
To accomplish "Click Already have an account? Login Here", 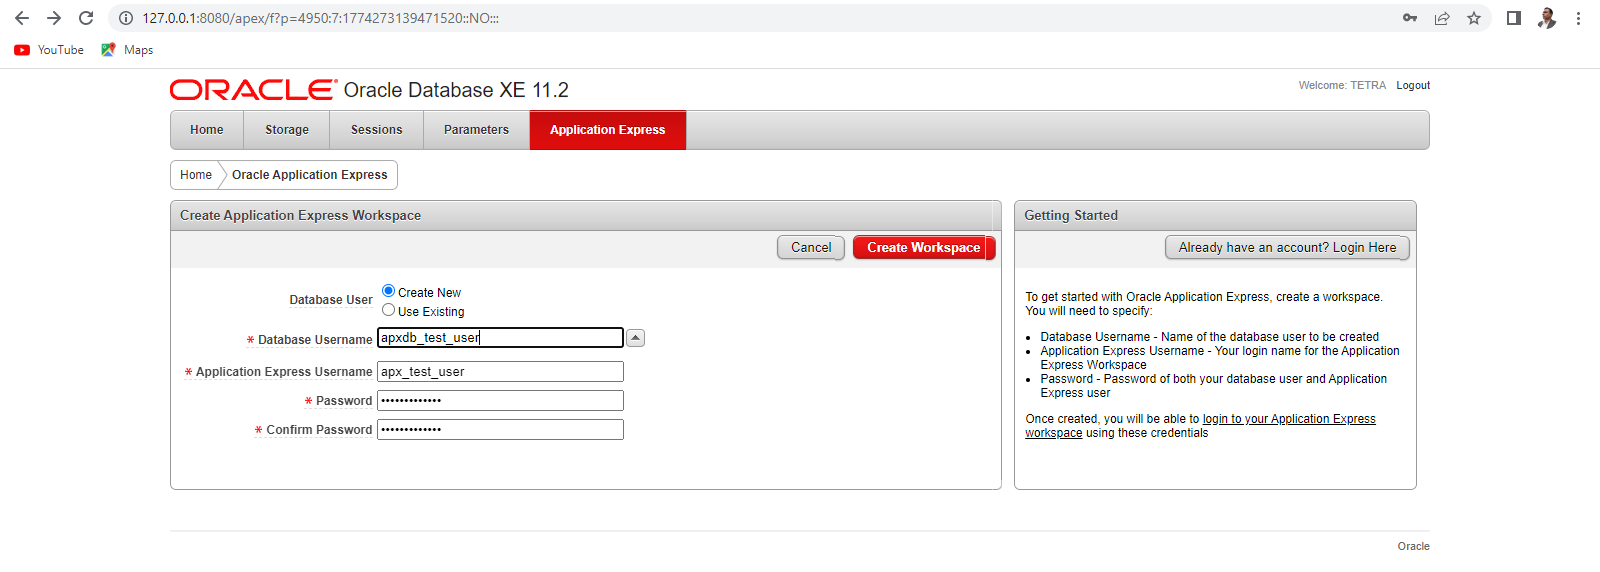I will coord(1287,247).
